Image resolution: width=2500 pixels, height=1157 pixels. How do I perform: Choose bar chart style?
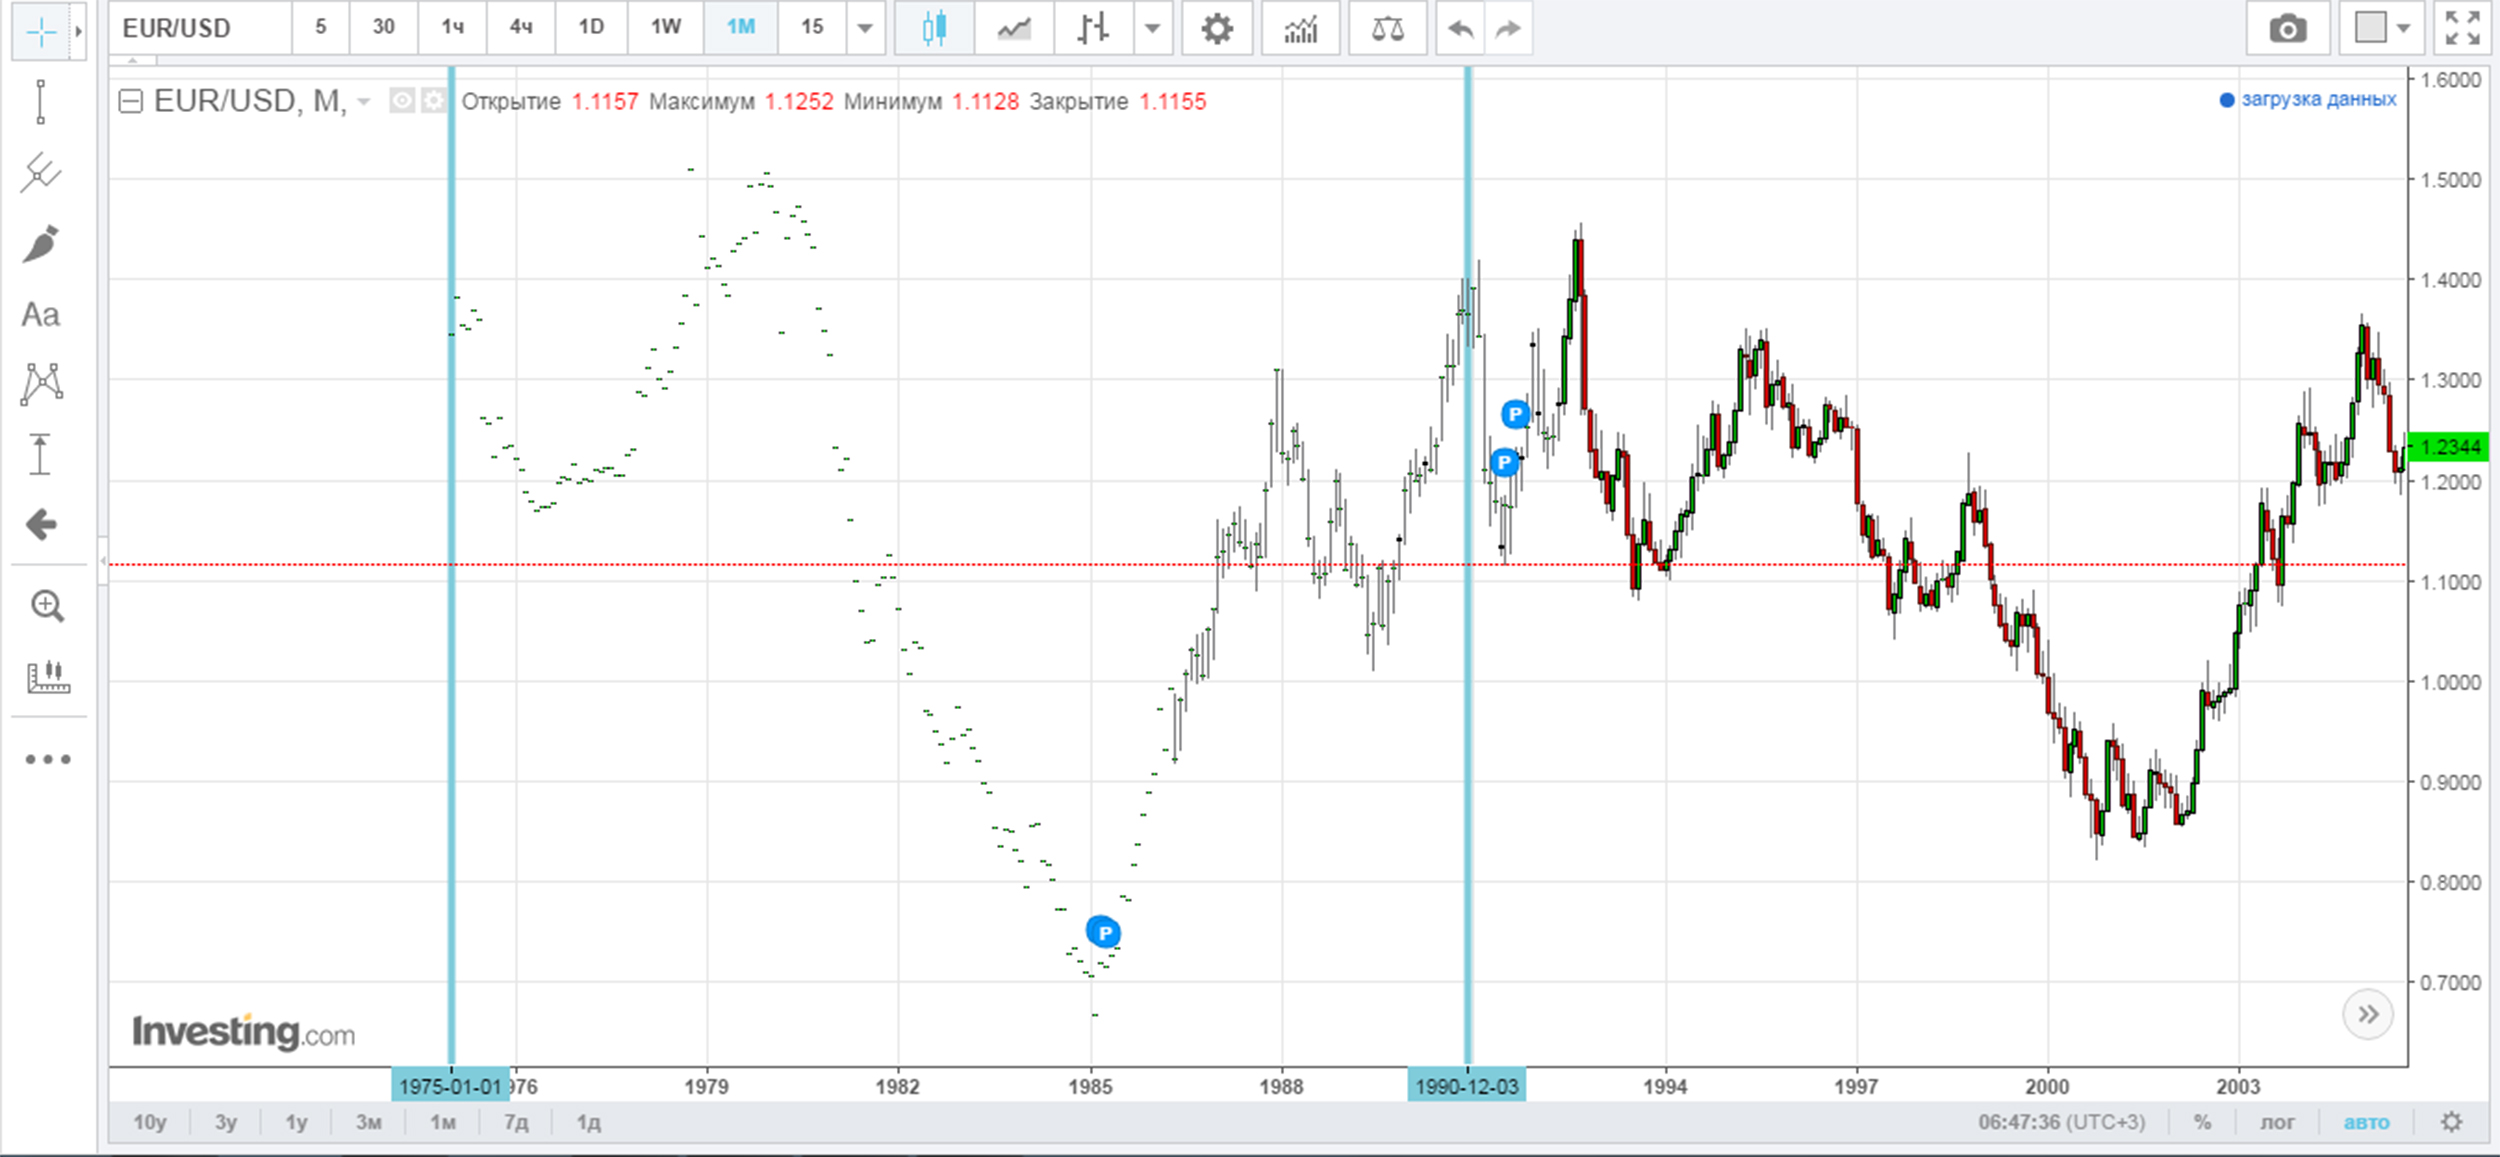pyautogui.click(x=1094, y=28)
